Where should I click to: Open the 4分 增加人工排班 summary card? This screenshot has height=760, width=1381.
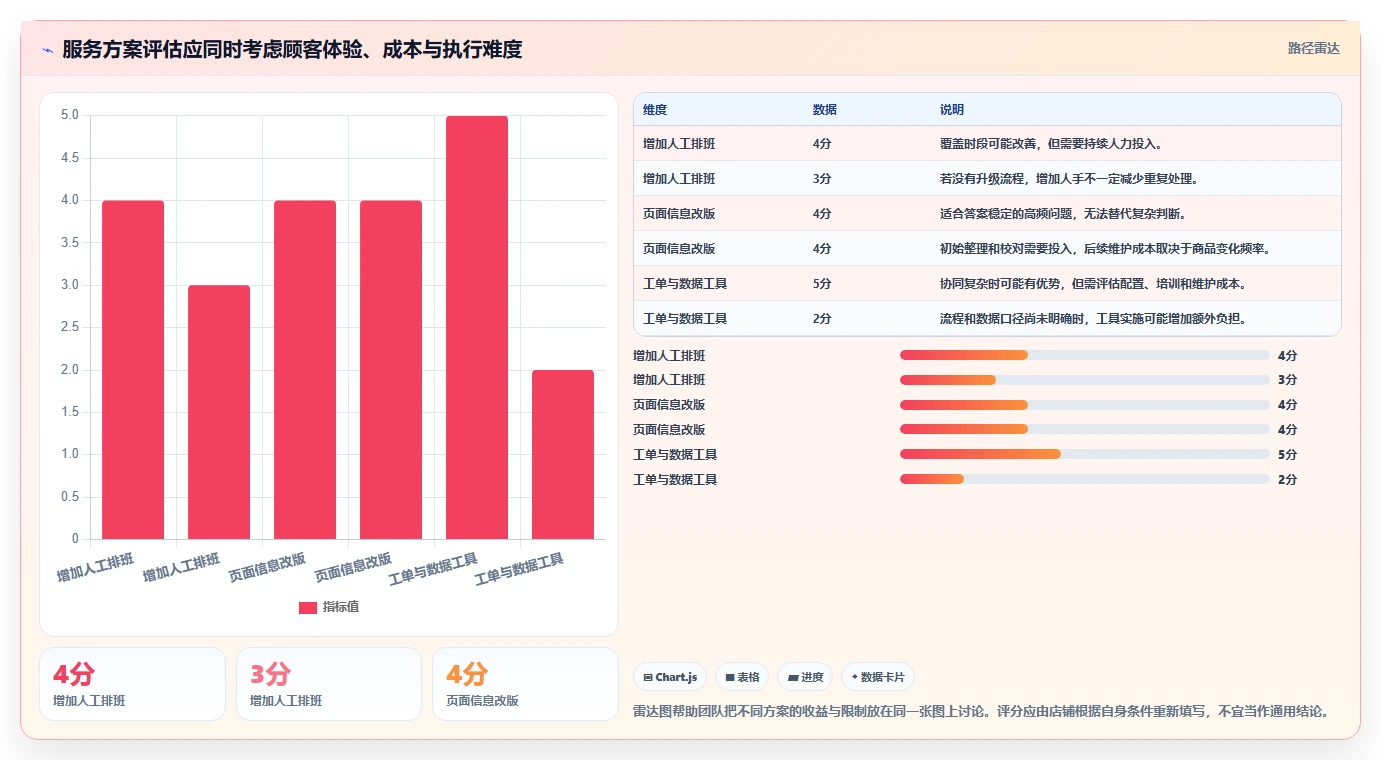click(133, 684)
